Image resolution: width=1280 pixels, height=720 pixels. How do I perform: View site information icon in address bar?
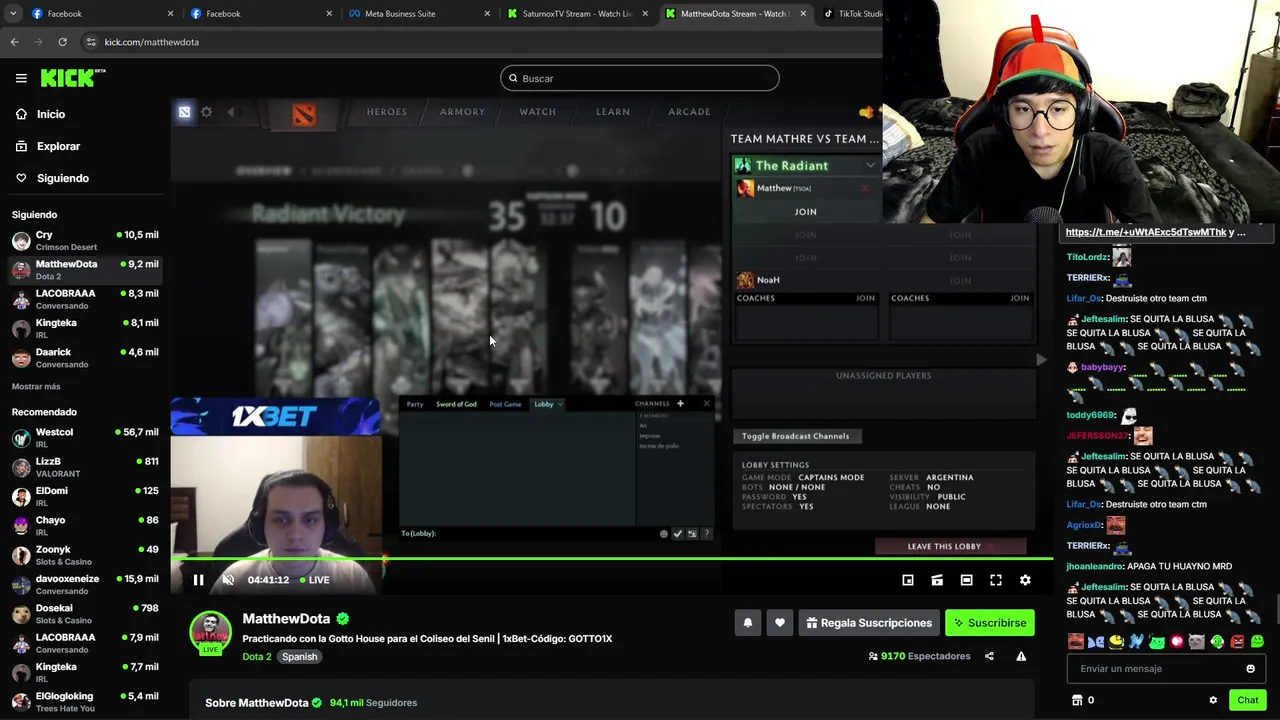point(91,42)
